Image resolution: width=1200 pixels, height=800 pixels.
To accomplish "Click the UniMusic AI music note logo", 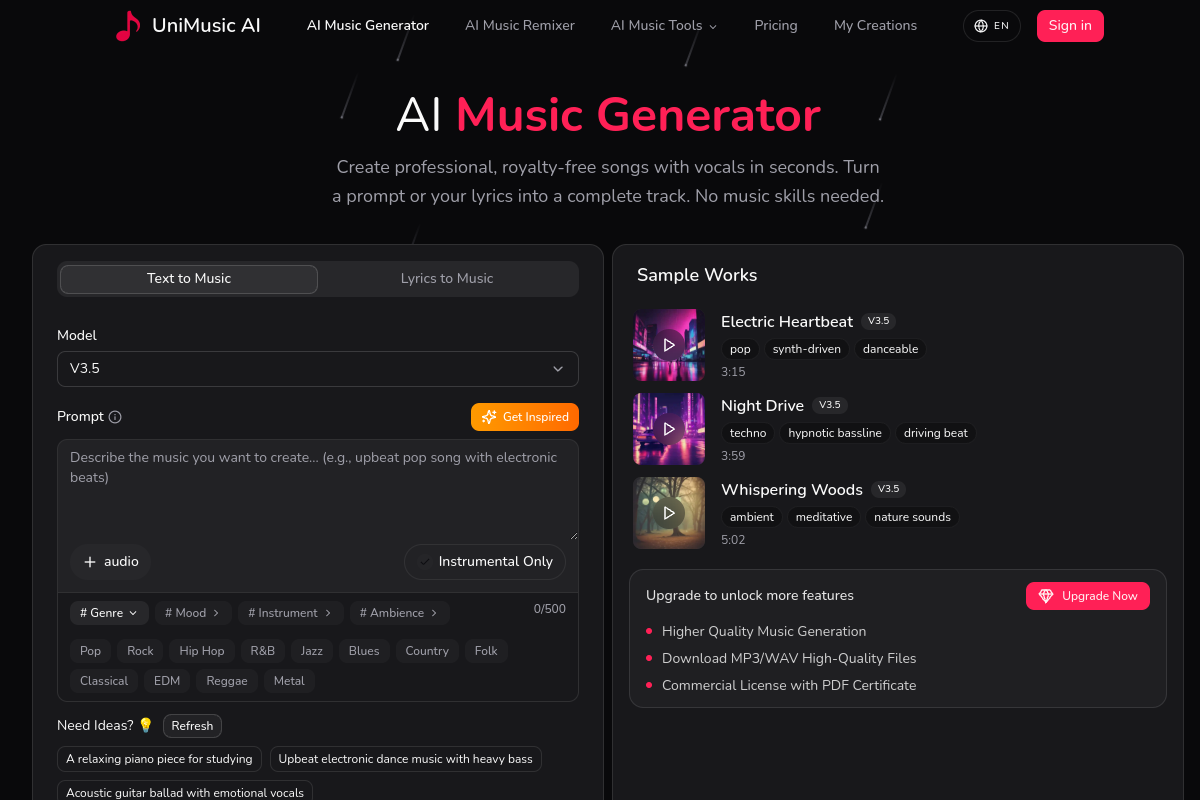I will pos(128,26).
